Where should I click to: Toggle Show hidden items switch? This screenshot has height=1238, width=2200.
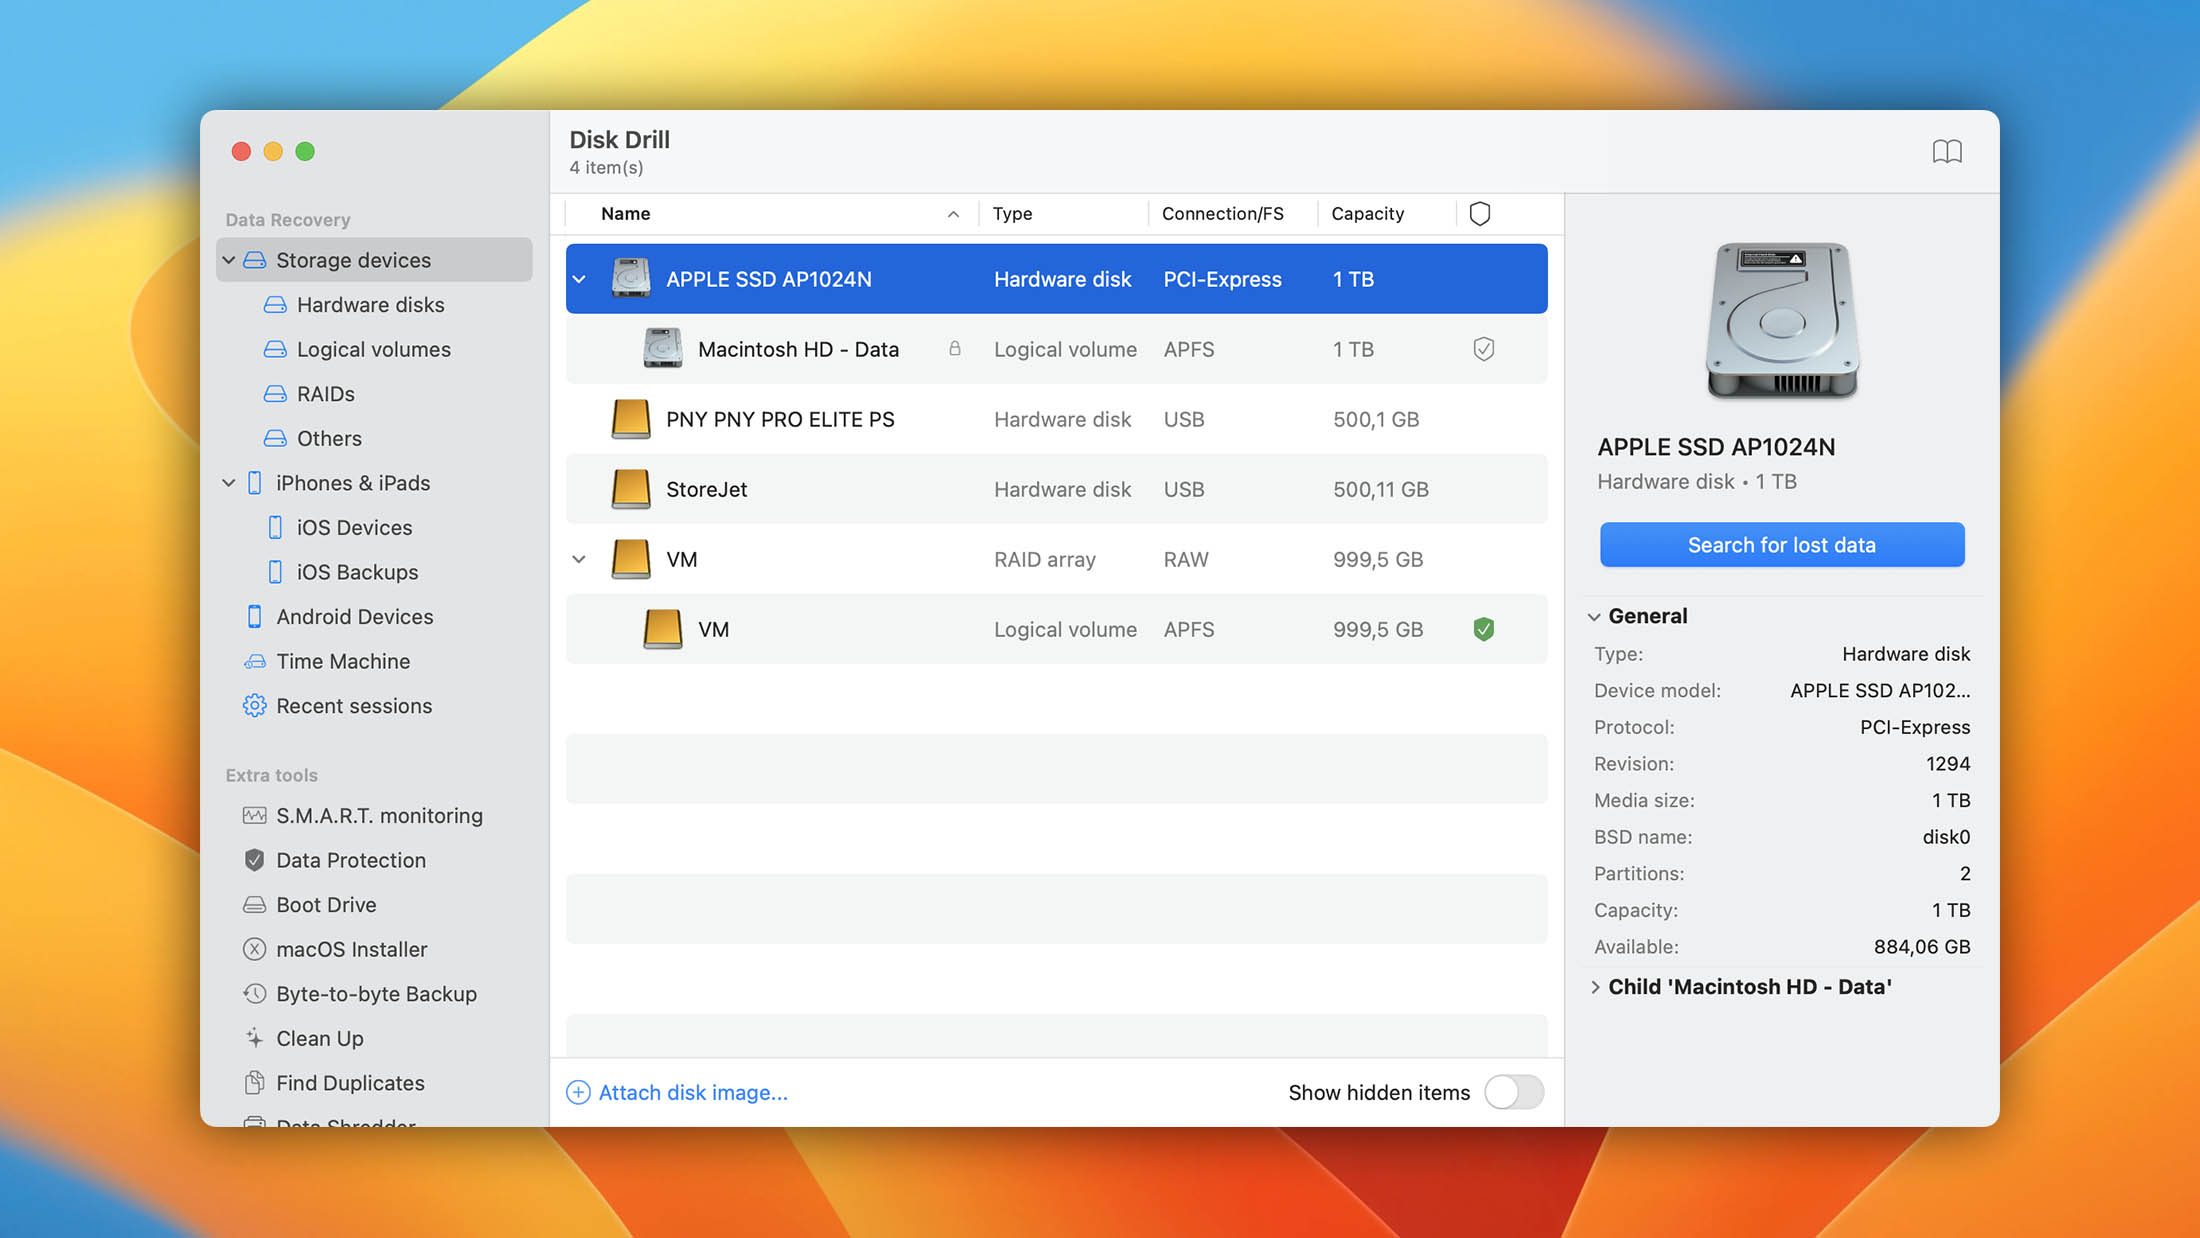1512,1091
